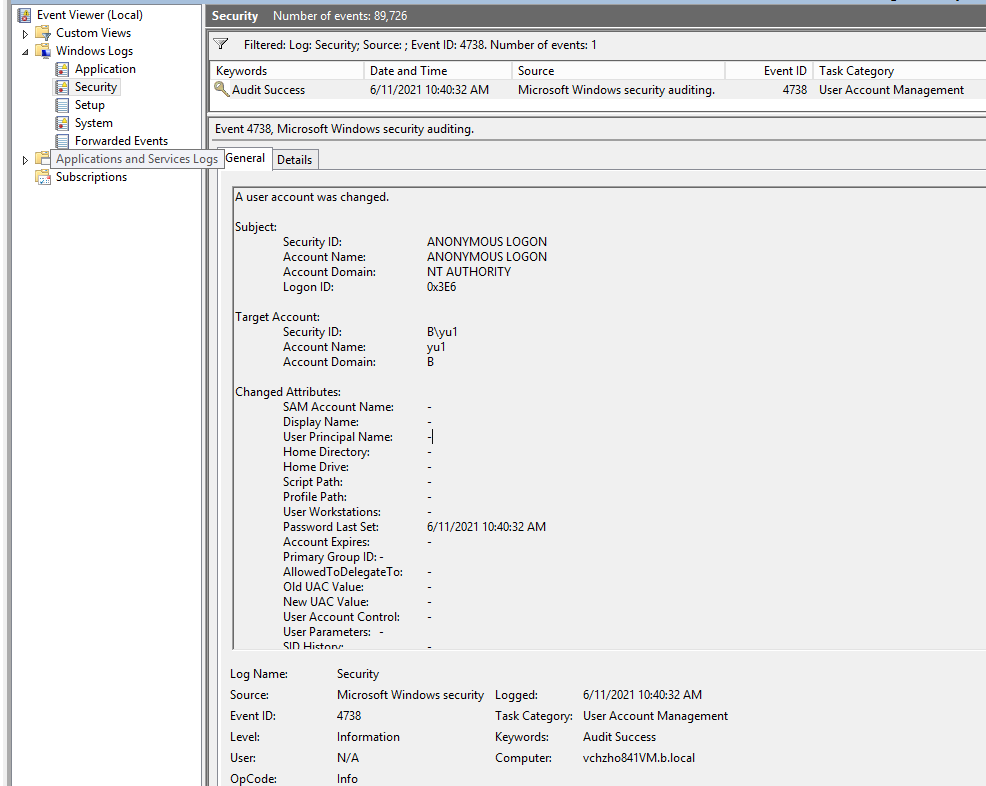986x786 pixels.
Task: Select the Audit Success event row
Action: tap(597, 90)
